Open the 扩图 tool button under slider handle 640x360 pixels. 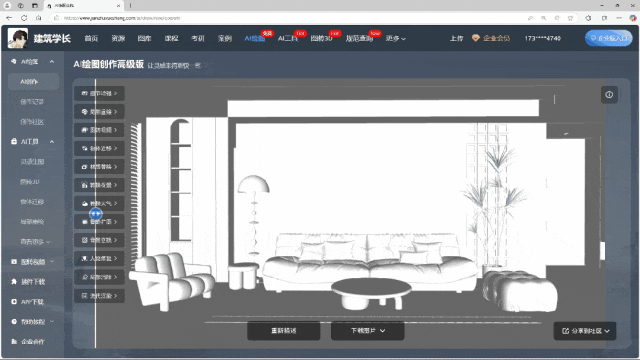click(99, 222)
